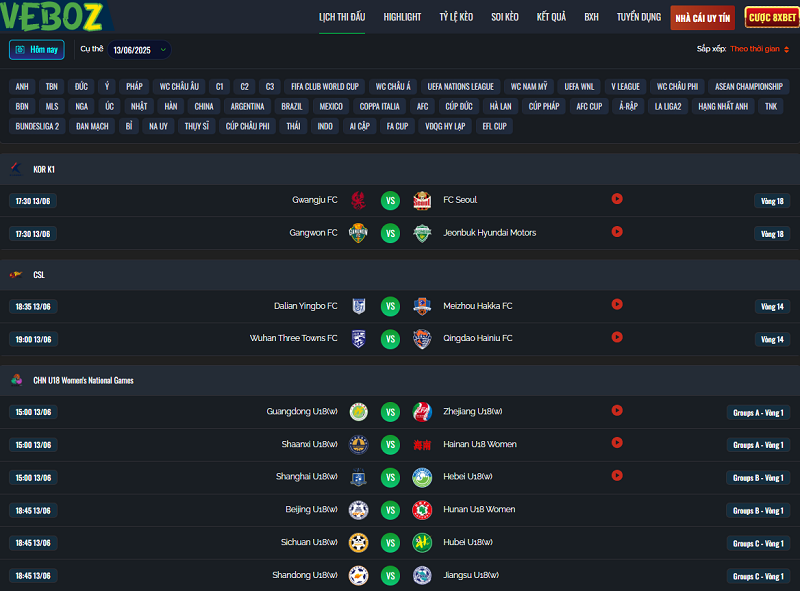Play live stream for Gwangju FC vs FC Seoul
This screenshot has width=800, height=591.
pos(617,199)
